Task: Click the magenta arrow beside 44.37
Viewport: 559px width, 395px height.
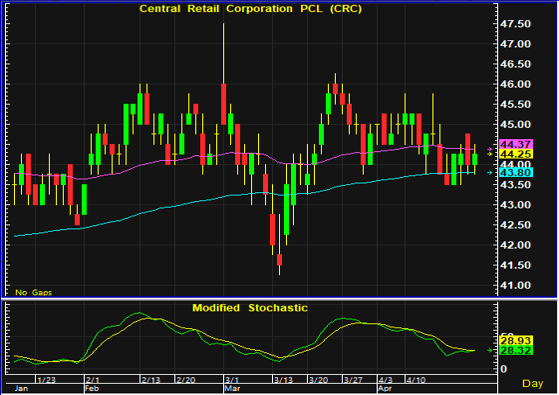Action: point(490,149)
